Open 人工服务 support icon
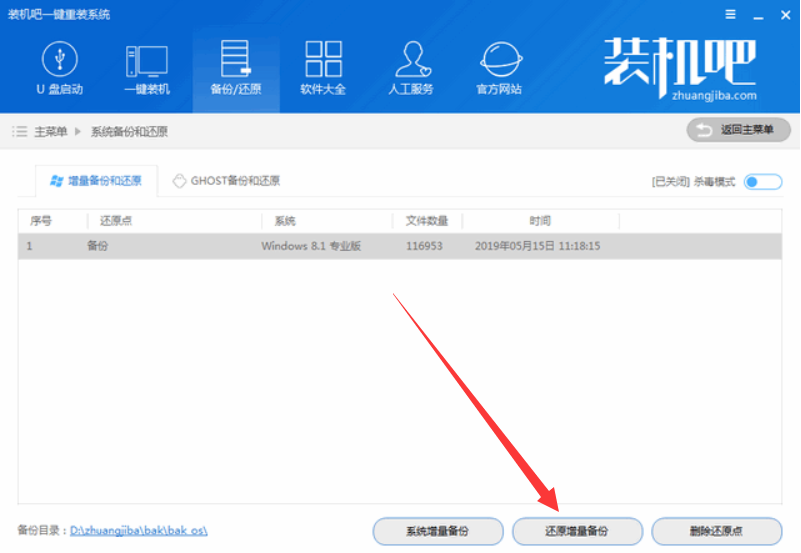The width and height of the screenshot is (801, 553). click(x=410, y=68)
